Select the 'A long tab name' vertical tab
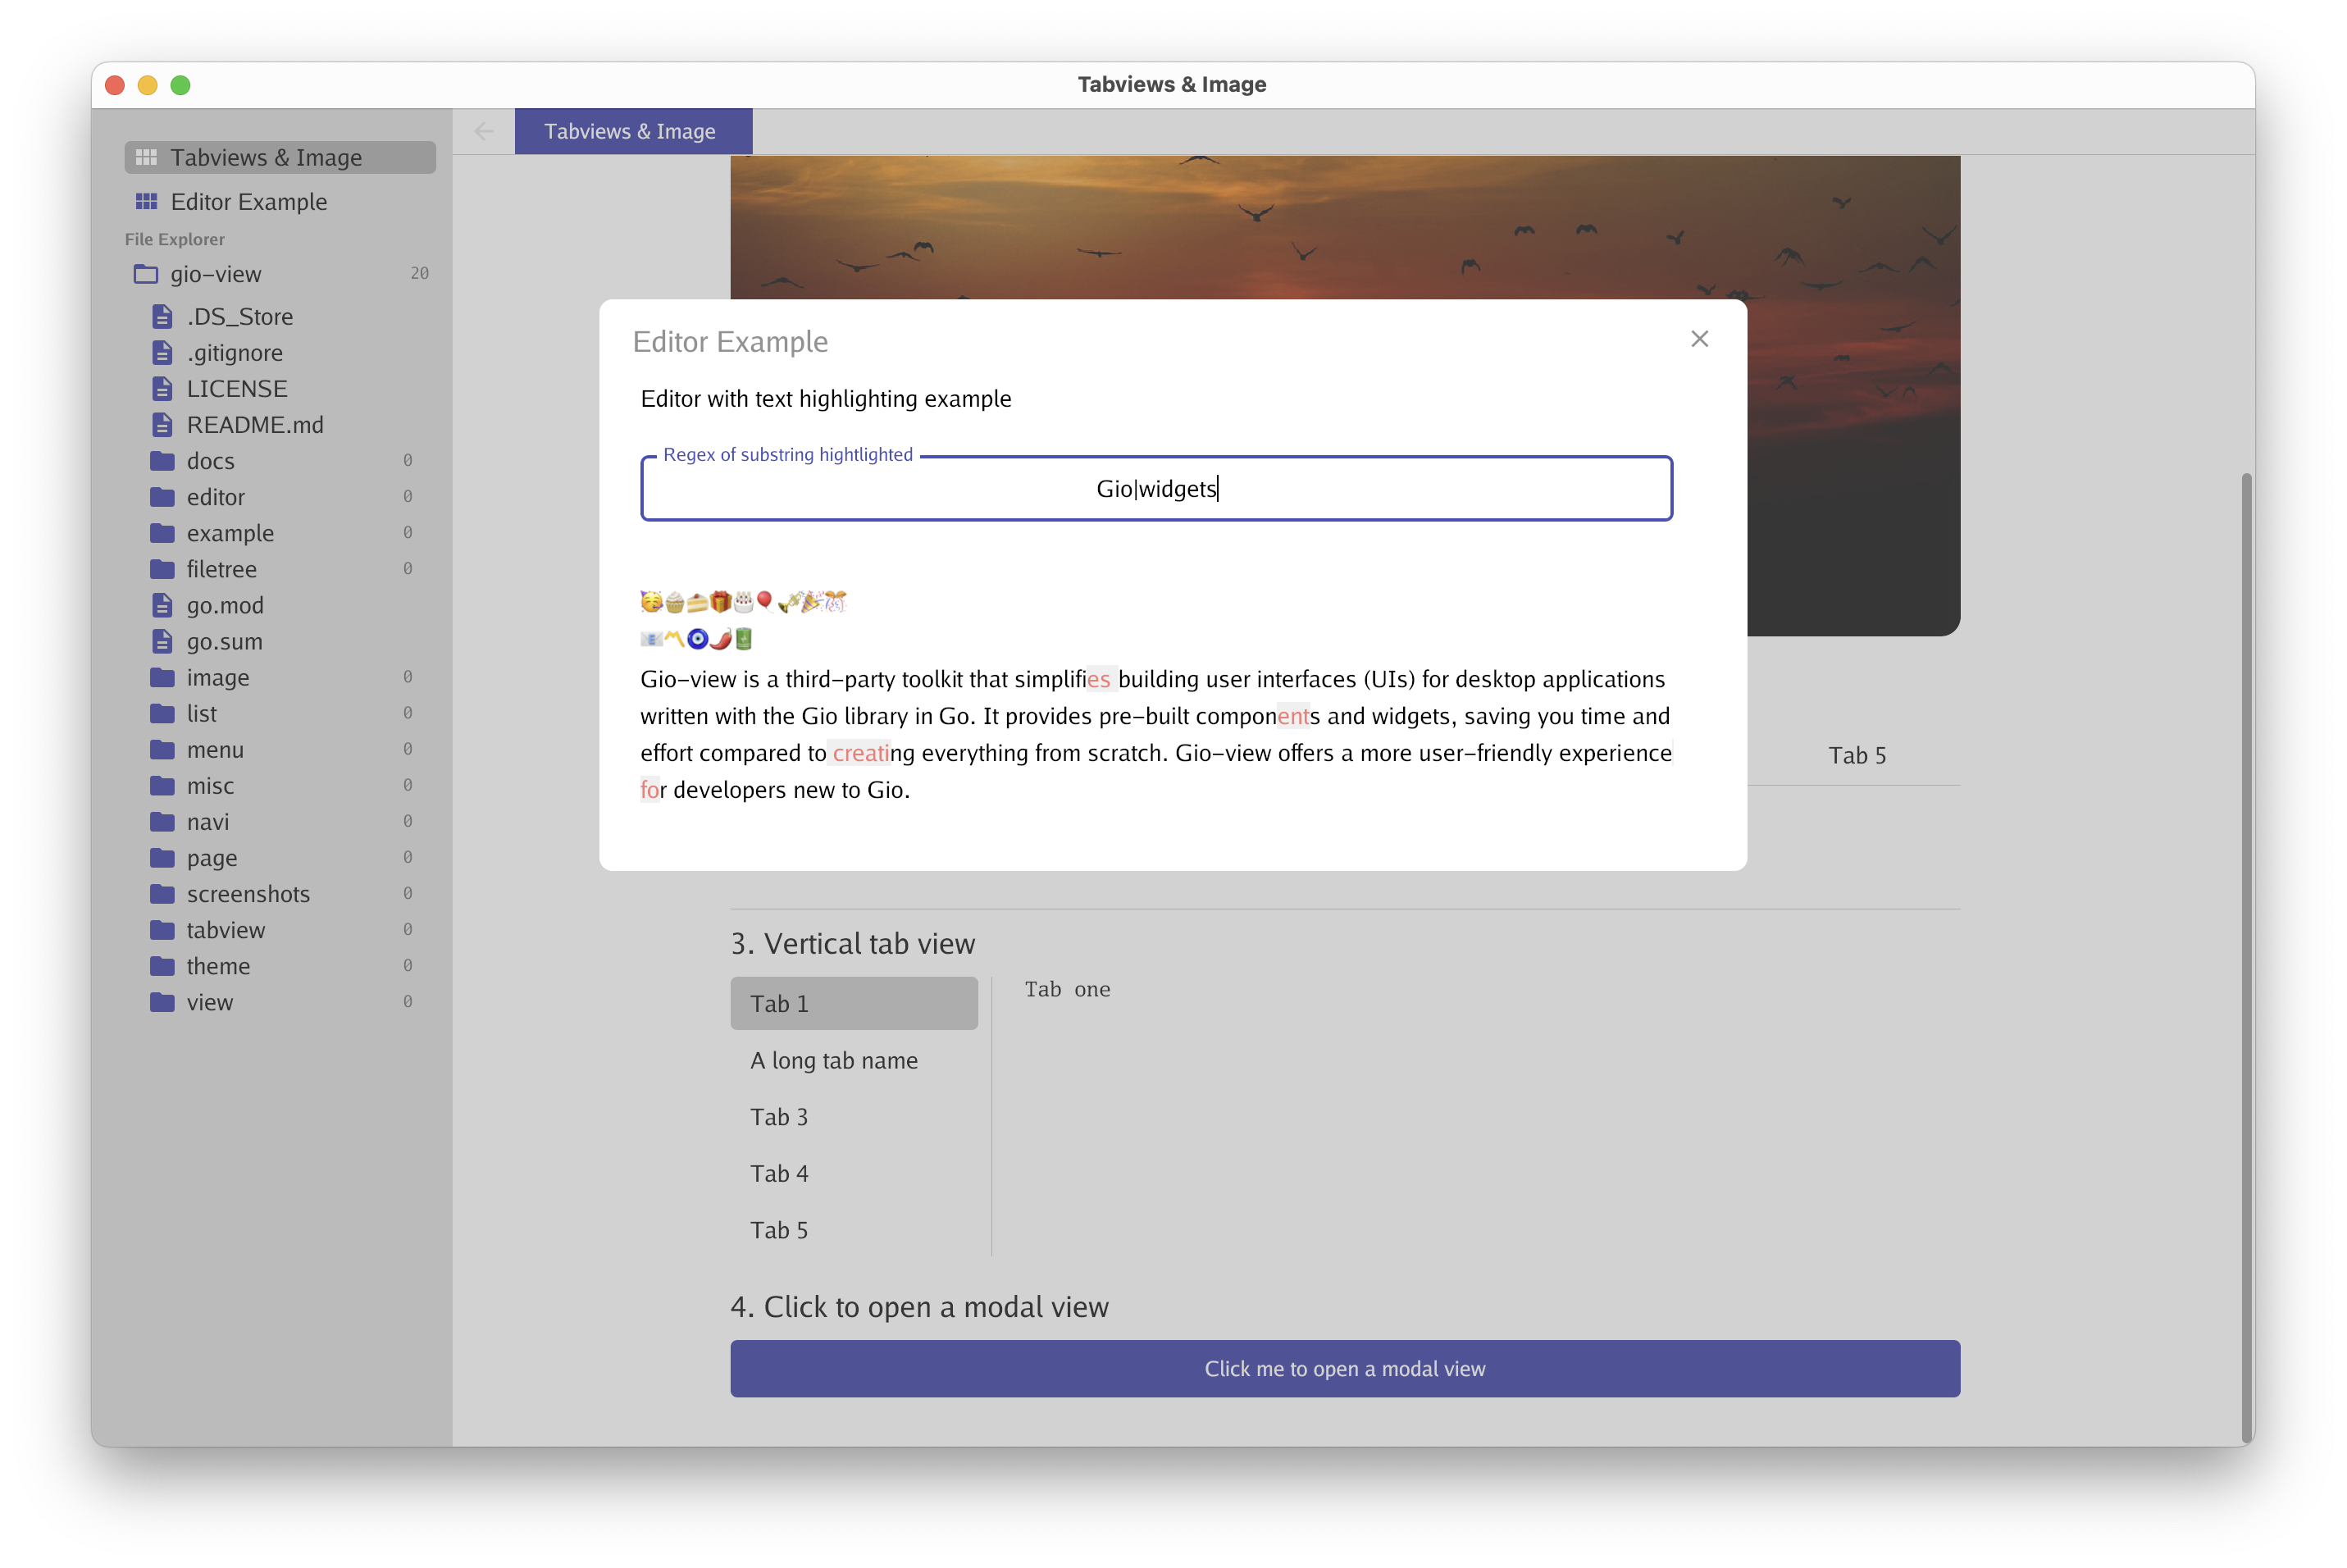Image resolution: width=2347 pixels, height=1568 pixels. [x=834, y=1060]
